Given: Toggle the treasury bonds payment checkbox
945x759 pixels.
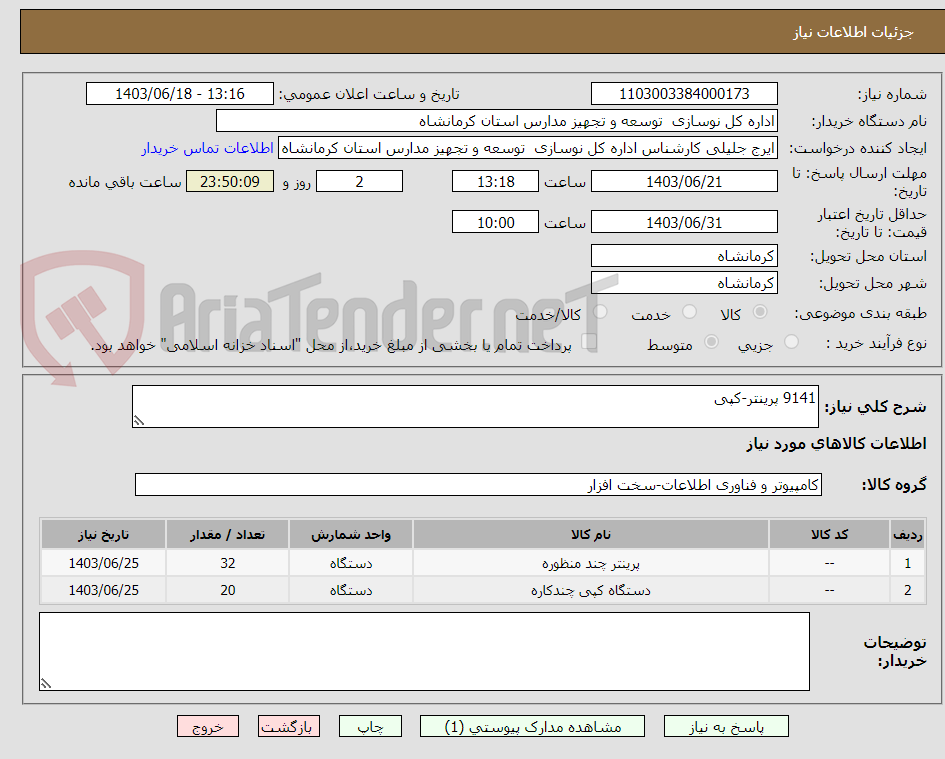Looking at the screenshot, I should (x=589, y=342).
